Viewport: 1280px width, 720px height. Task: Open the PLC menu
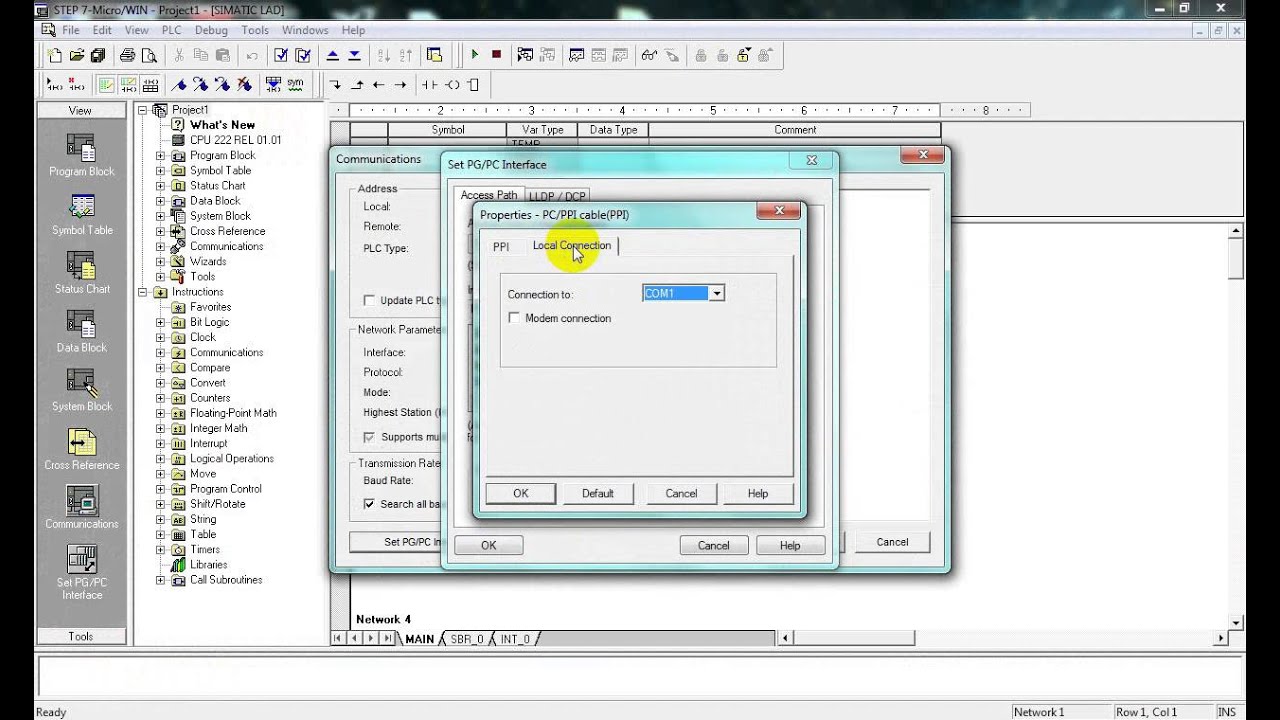(x=171, y=30)
